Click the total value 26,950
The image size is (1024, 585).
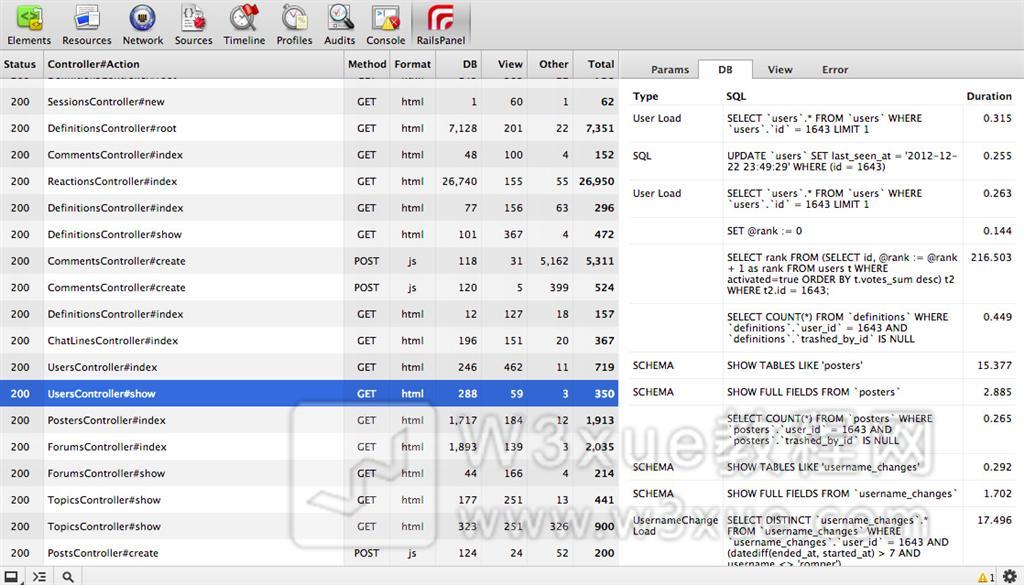pos(596,182)
